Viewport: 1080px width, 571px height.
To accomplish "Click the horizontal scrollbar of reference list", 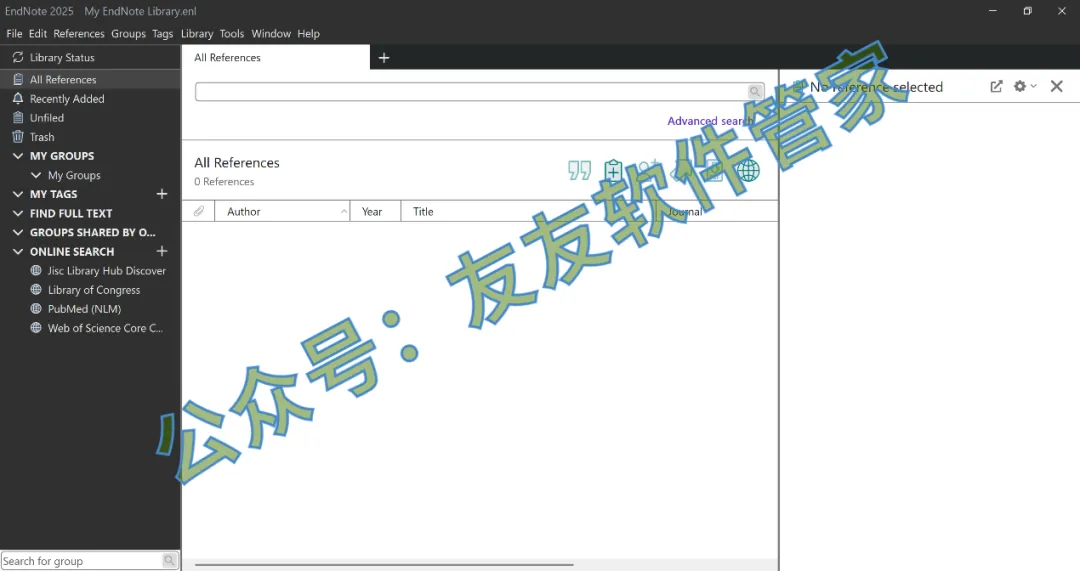I will coord(384,565).
